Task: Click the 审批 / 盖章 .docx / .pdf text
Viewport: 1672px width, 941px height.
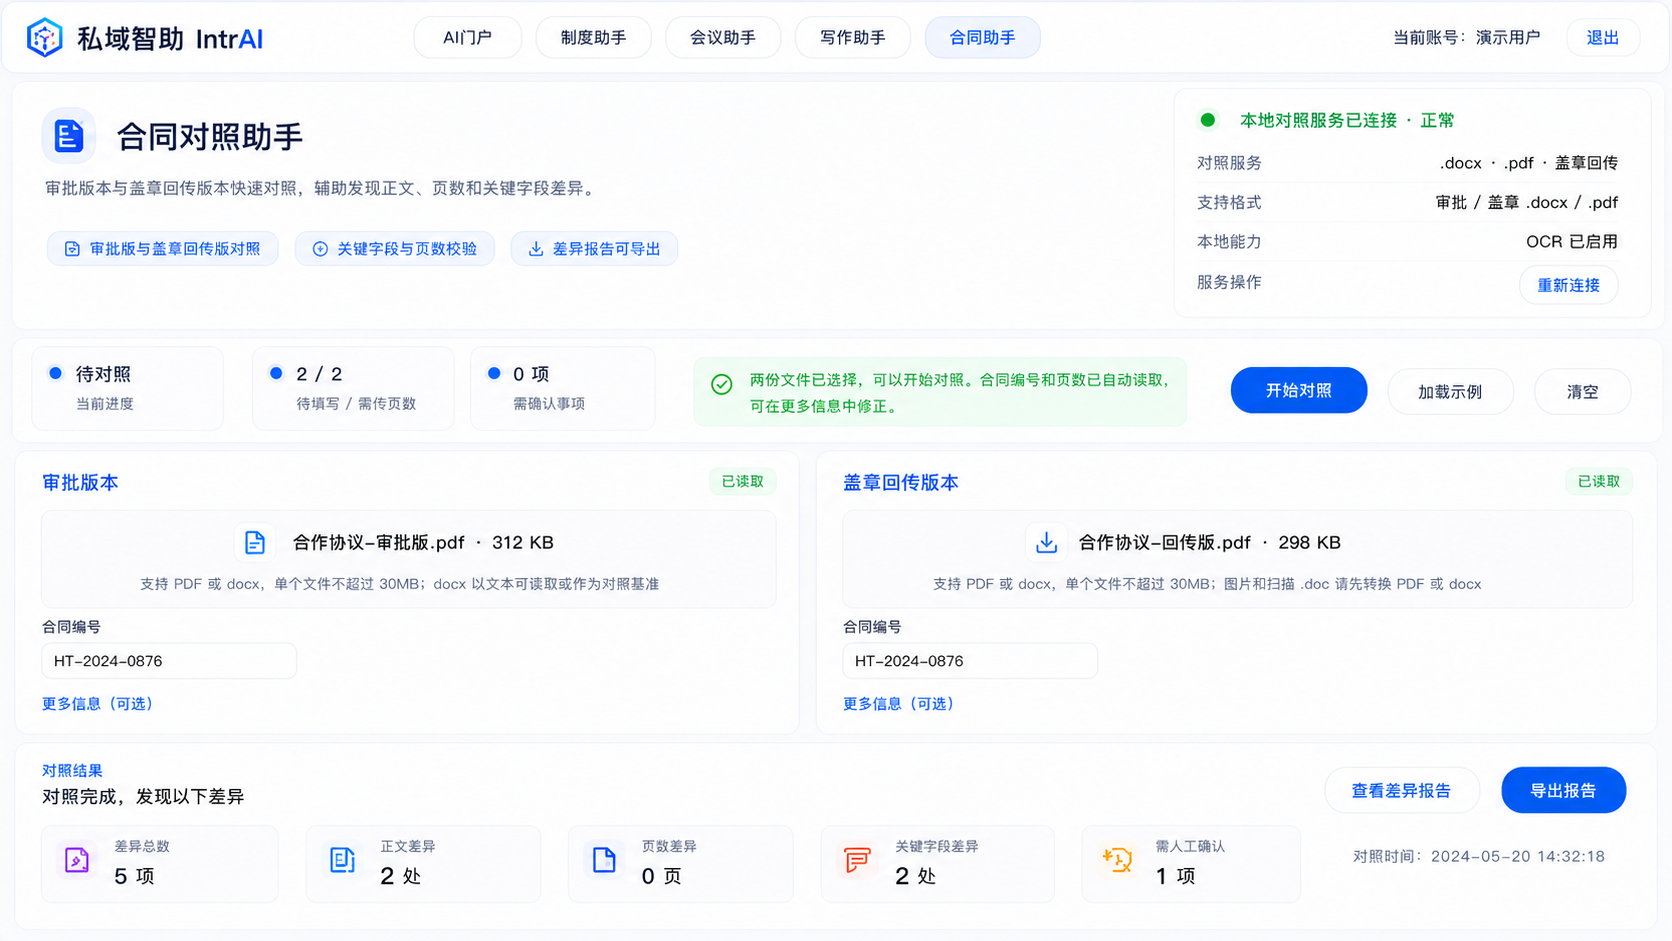Action: (1526, 203)
